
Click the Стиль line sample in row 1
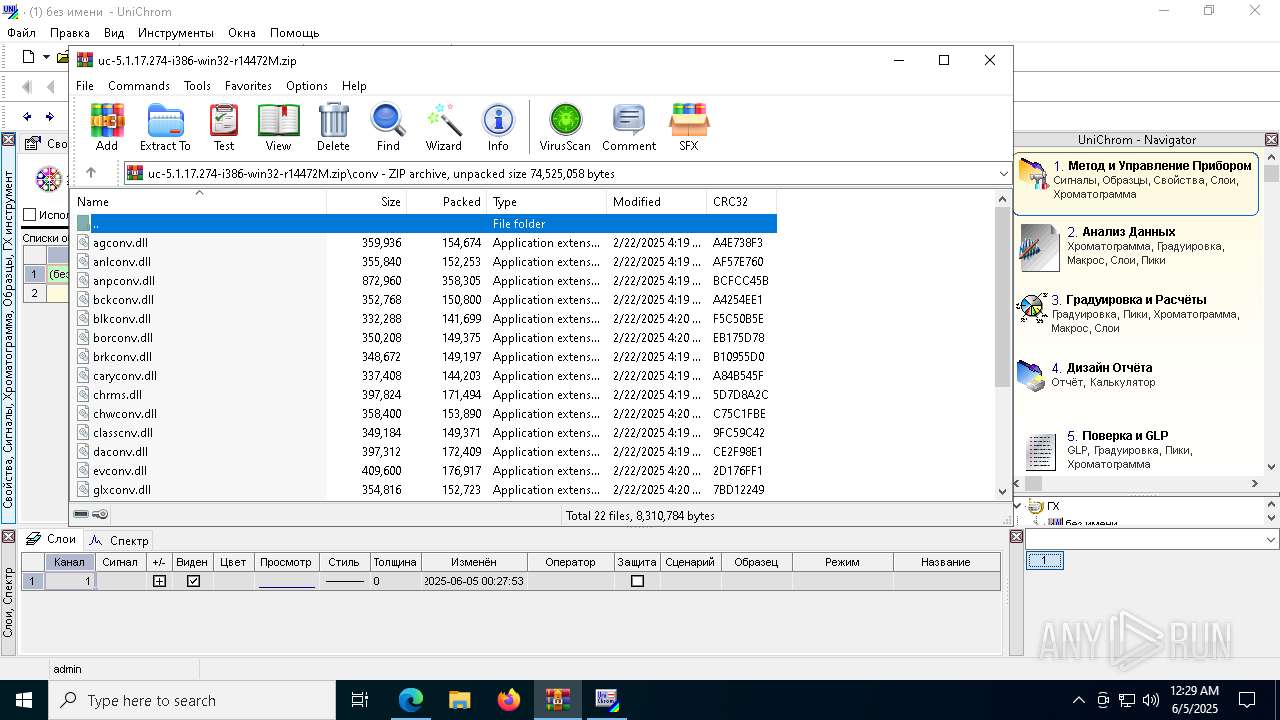345,581
